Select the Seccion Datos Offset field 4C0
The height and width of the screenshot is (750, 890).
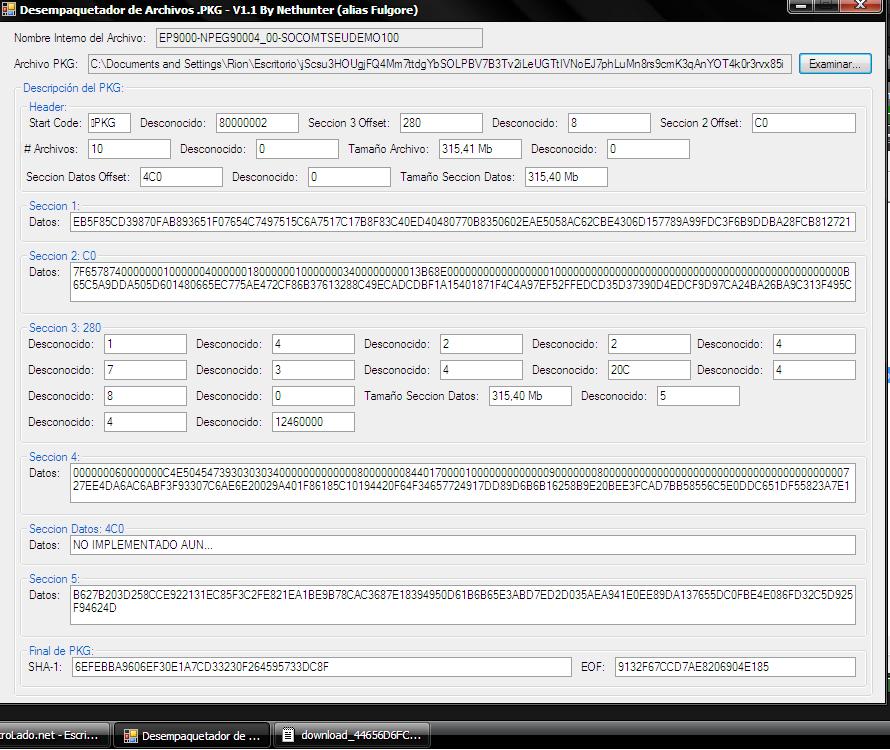point(181,177)
